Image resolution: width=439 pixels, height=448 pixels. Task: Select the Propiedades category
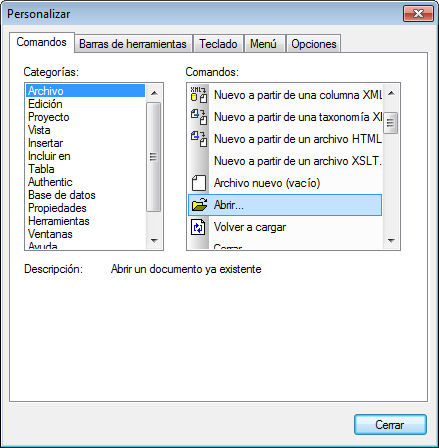(x=85, y=208)
